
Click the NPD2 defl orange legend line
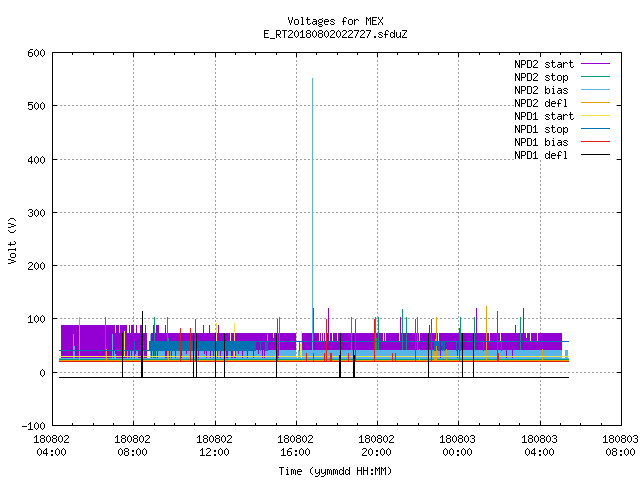pos(595,103)
